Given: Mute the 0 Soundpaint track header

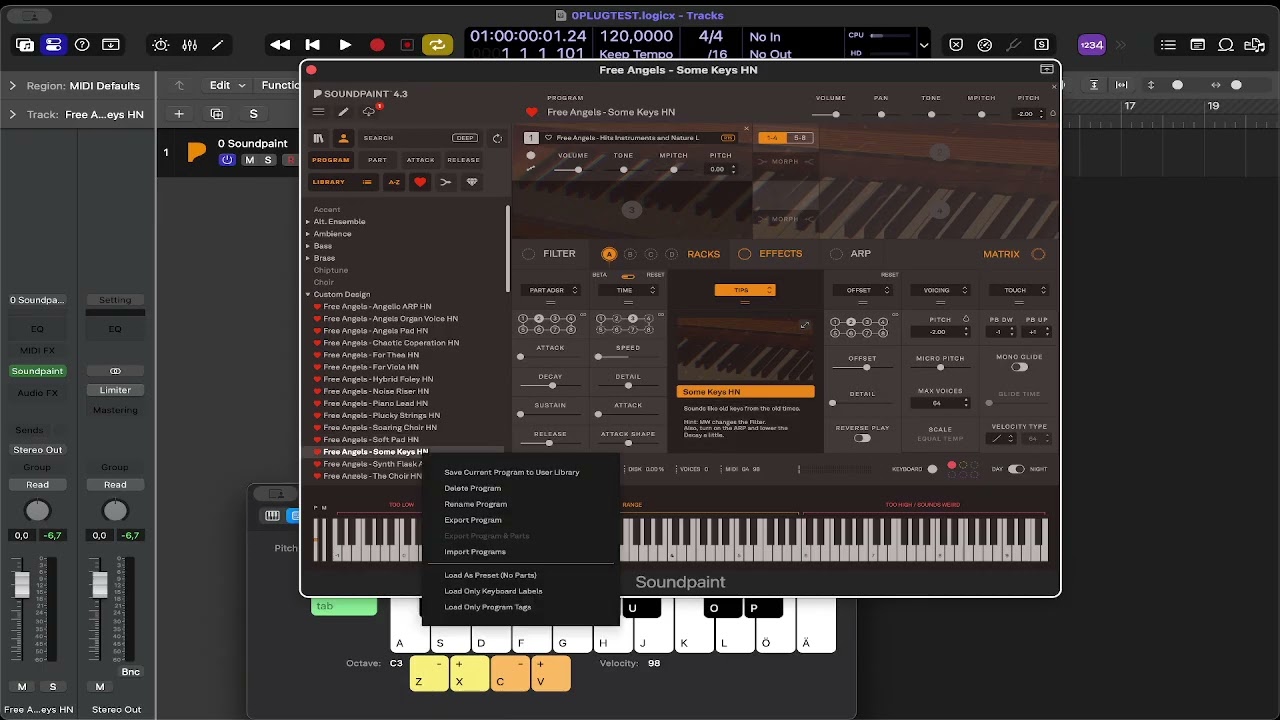Looking at the screenshot, I should click(x=249, y=160).
